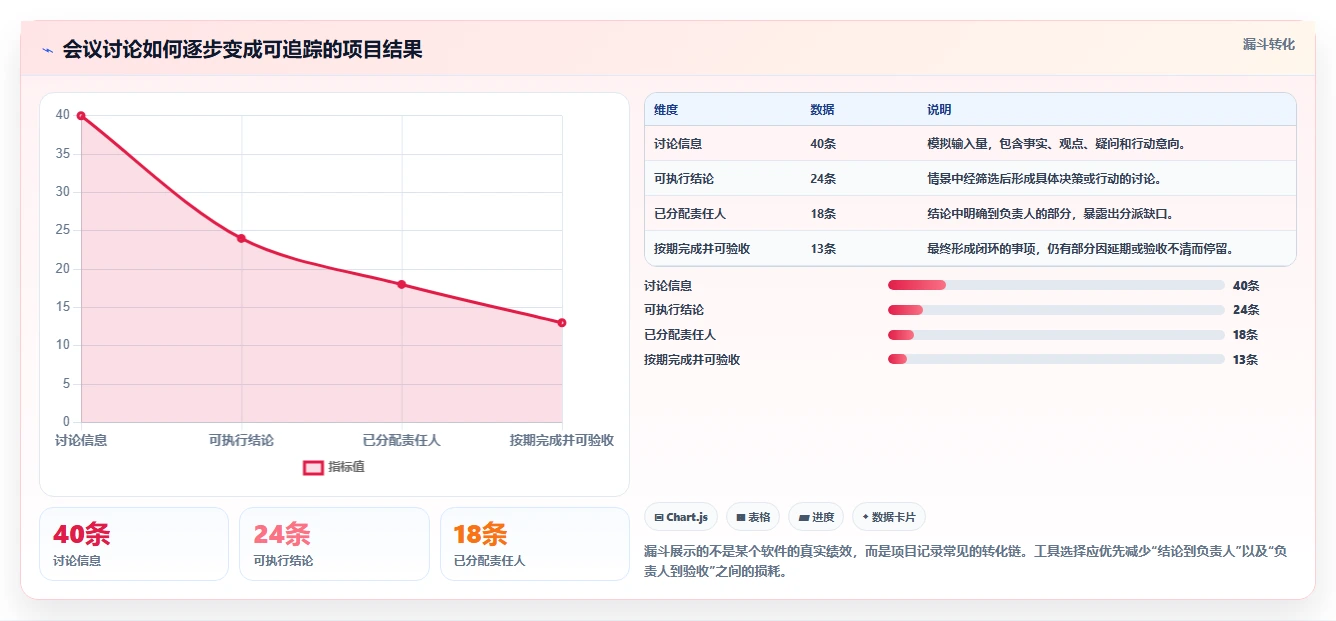This screenshot has height=621, width=1336.
Task: Click the chart data point for 已分配责任人
Action: [402, 284]
